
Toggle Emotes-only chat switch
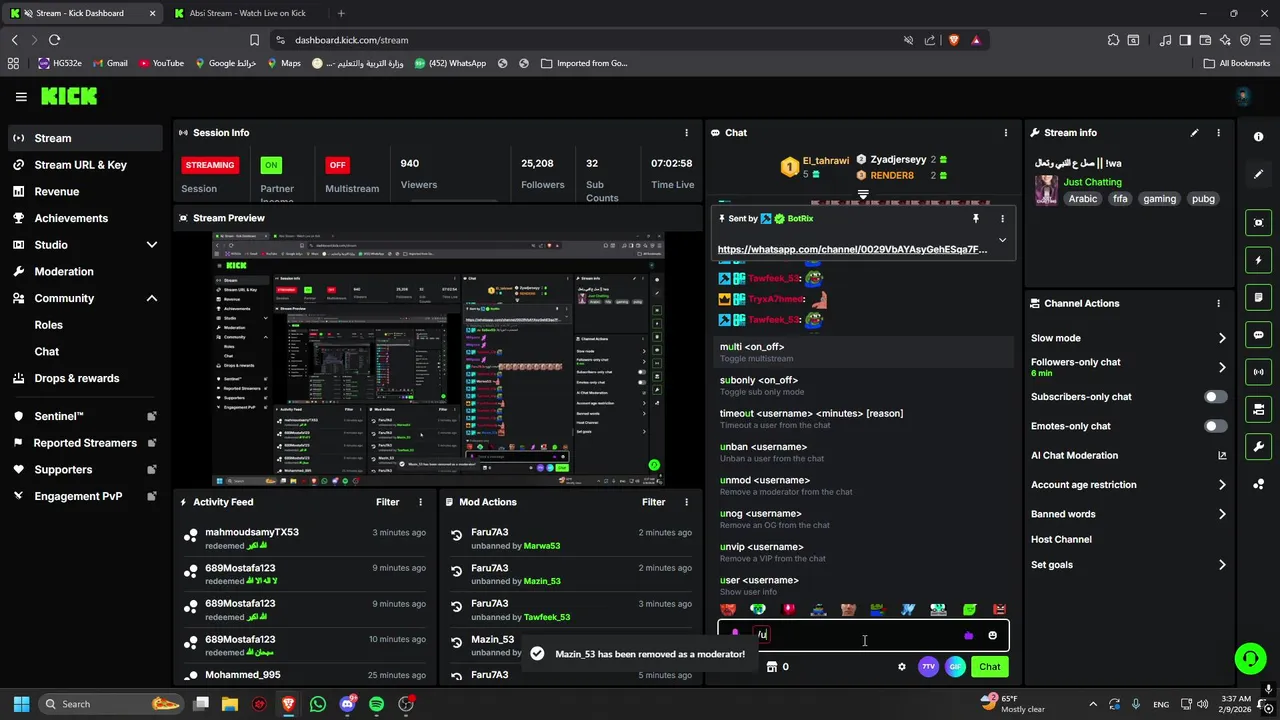tap(1215, 426)
